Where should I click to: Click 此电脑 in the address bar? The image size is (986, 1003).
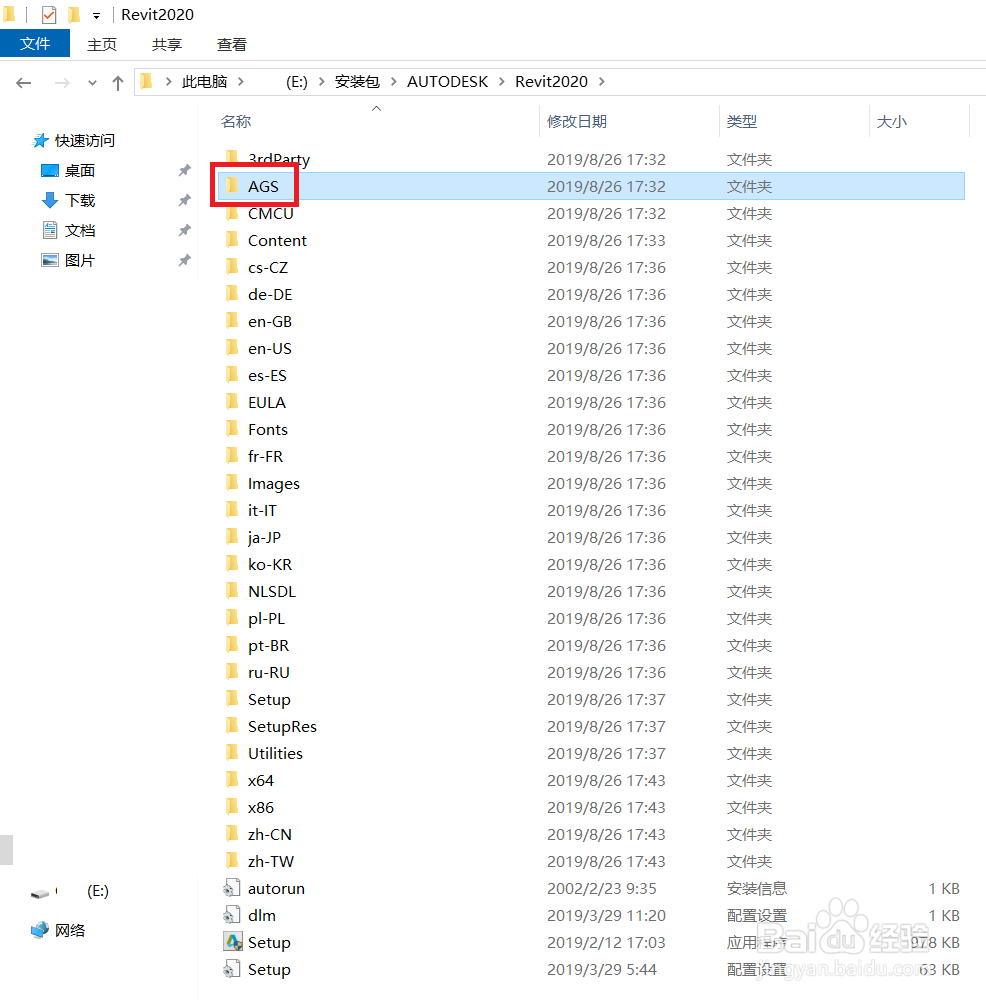205,81
